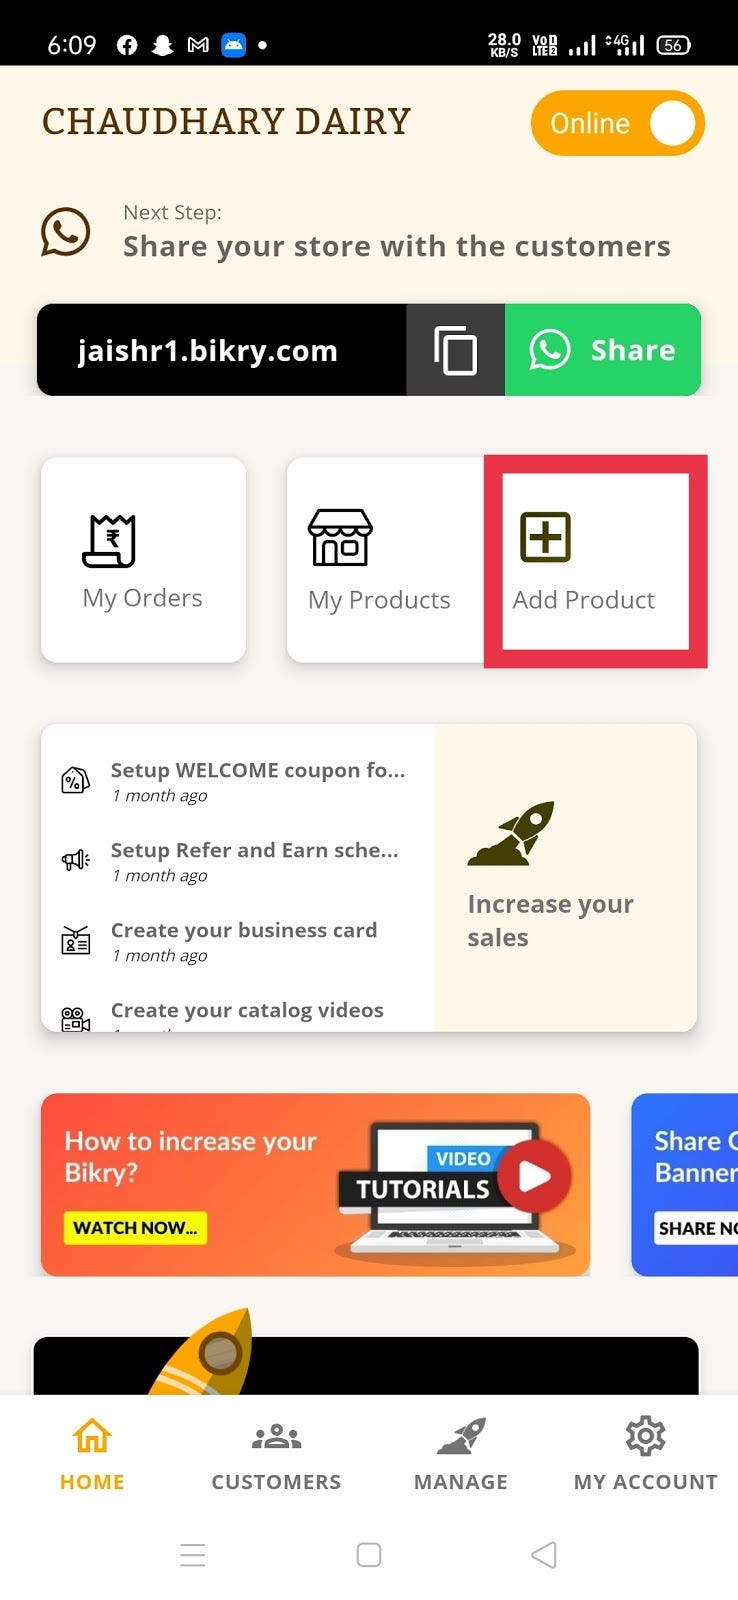Tap the Android back navigation button
738x1600 pixels.
[544, 1555]
